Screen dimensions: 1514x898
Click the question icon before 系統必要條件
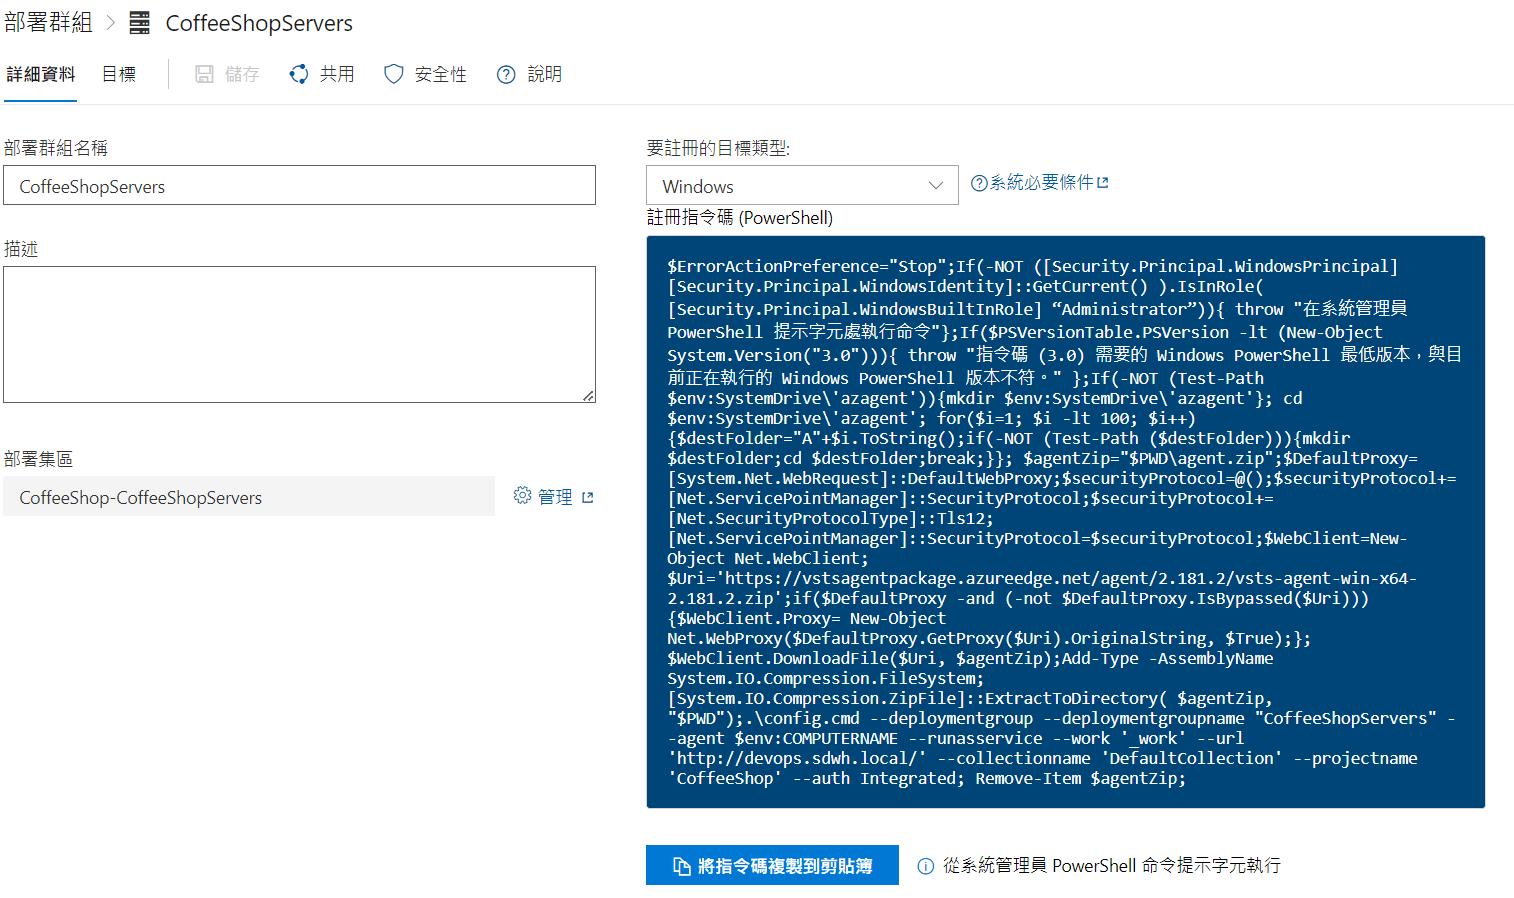click(x=979, y=183)
